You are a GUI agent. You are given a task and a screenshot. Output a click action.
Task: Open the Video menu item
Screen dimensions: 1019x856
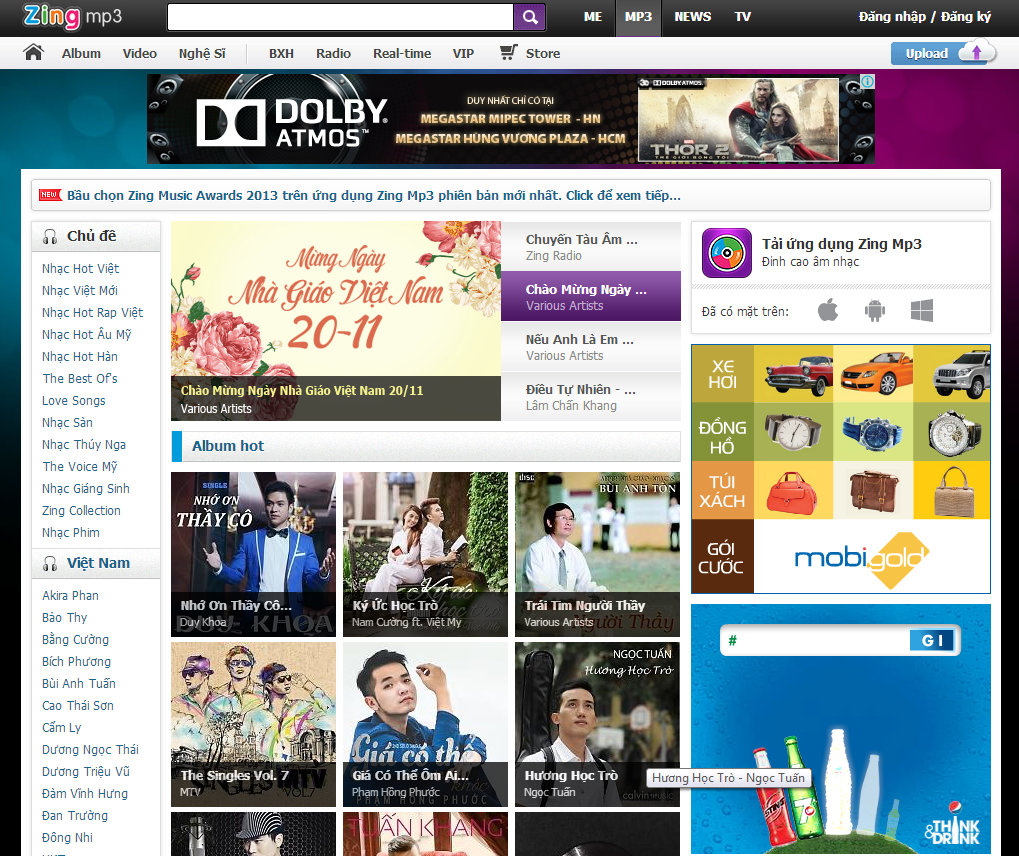(140, 53)
